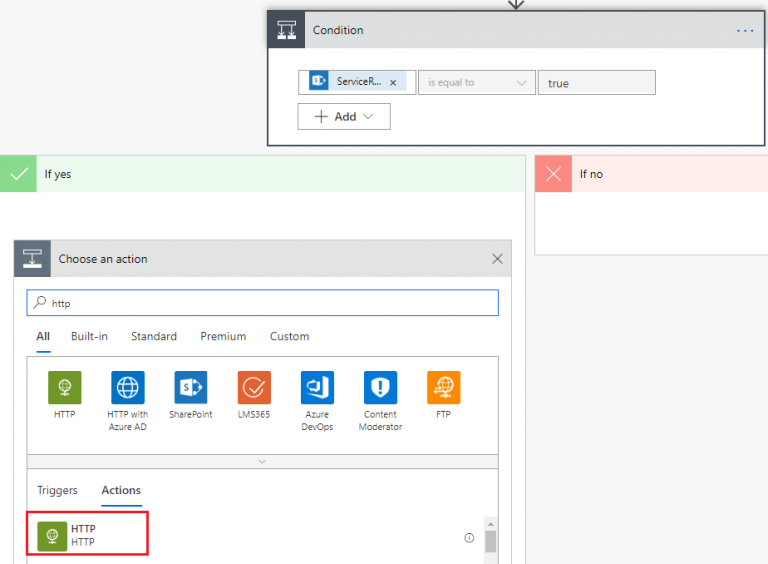The image size is (768, 564).
Task: Remove the ServiceR... token from condition
Action: 393,83
